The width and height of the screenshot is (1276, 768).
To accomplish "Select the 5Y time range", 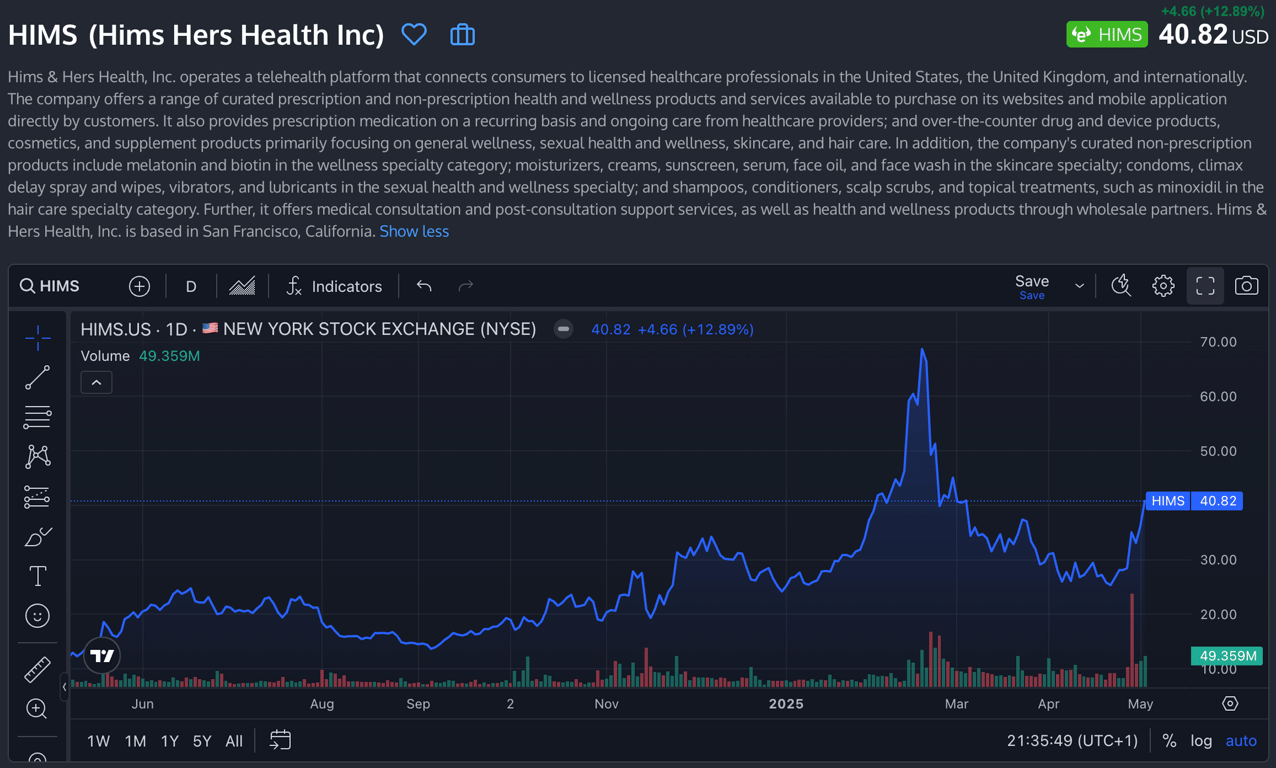I will 202,741.
